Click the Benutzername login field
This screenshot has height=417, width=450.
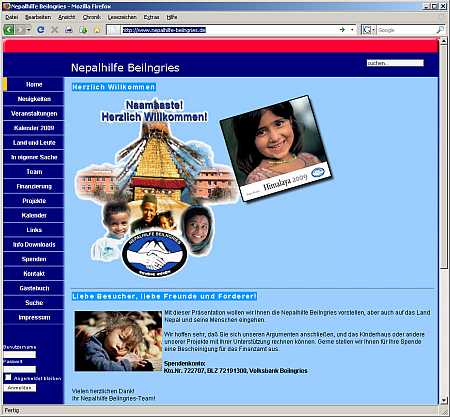click(x=20, y=355)
